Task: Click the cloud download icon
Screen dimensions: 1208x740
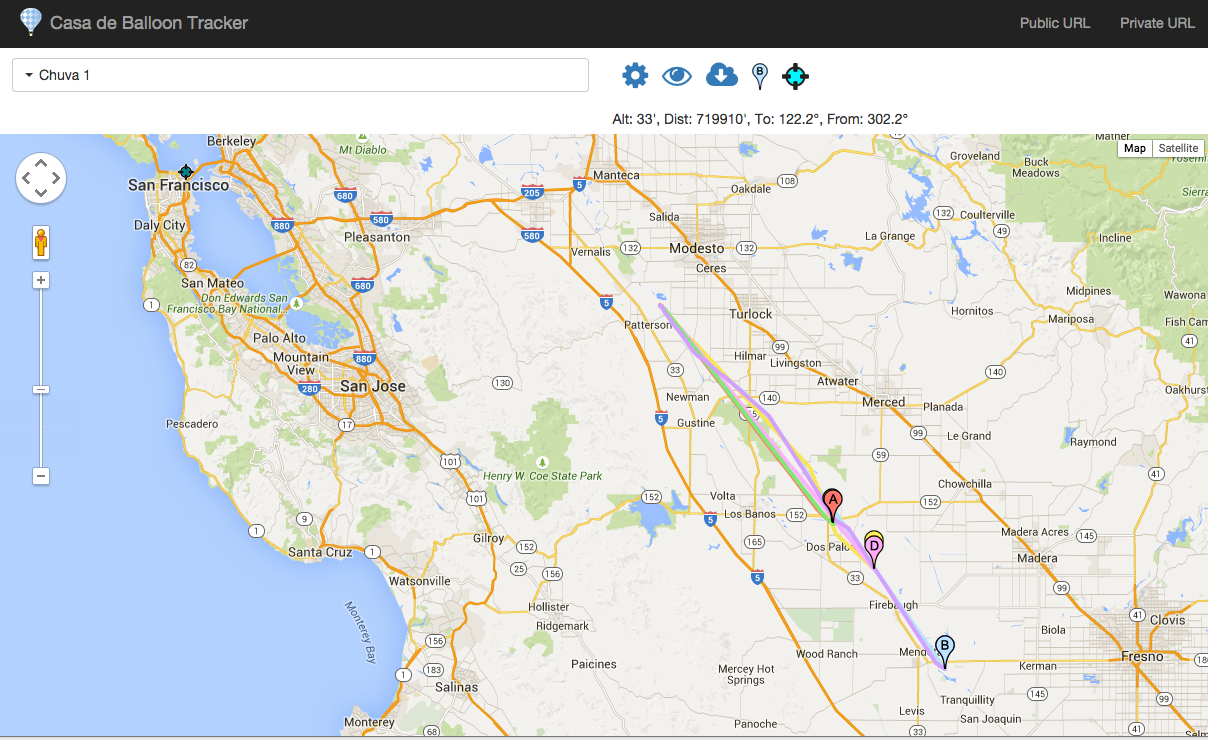Action: coord(721,75)
